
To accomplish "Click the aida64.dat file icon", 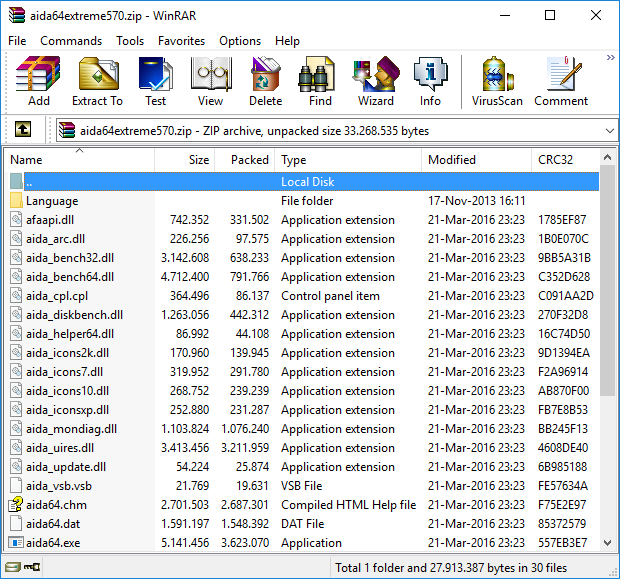I will click(16, 523).
